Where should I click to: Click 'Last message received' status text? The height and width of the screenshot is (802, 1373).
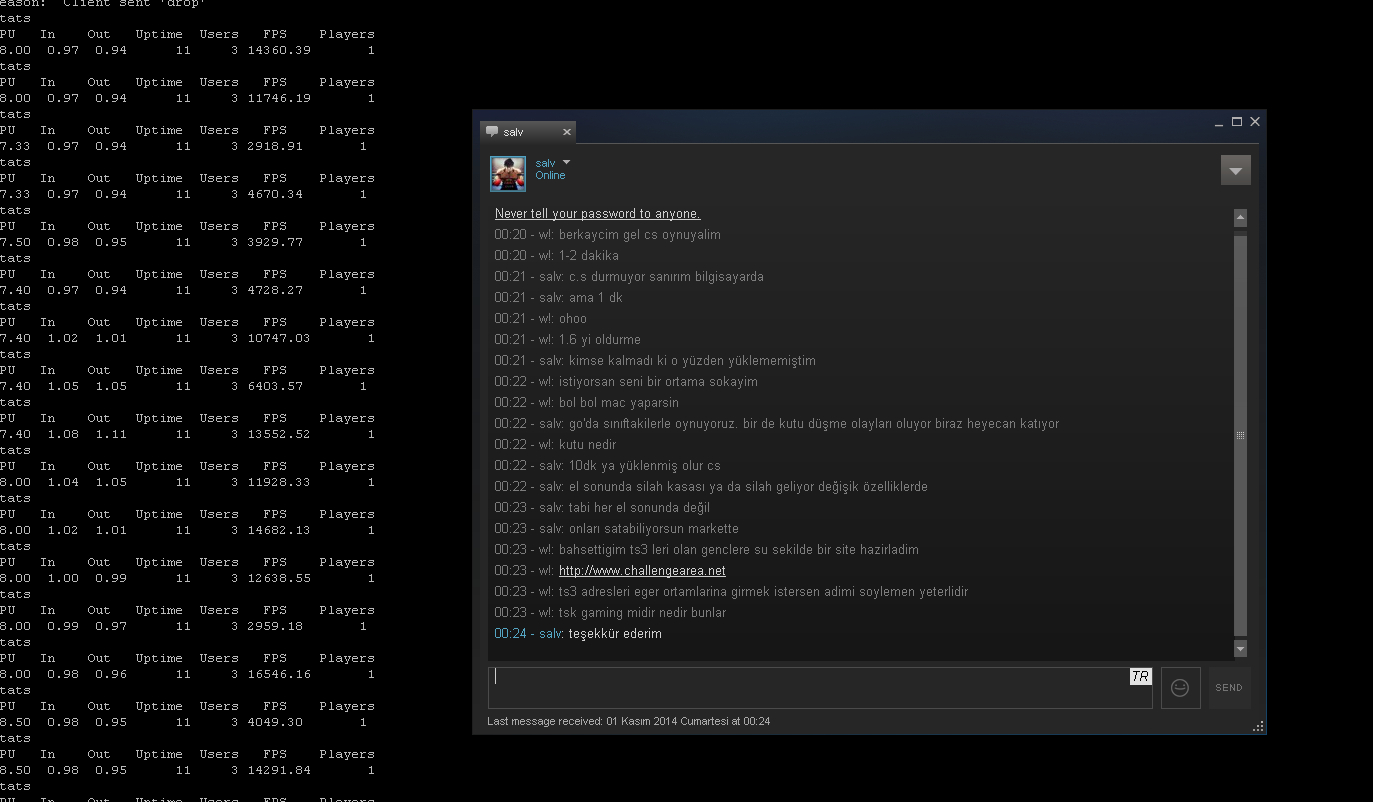click(x=629, y=721)
